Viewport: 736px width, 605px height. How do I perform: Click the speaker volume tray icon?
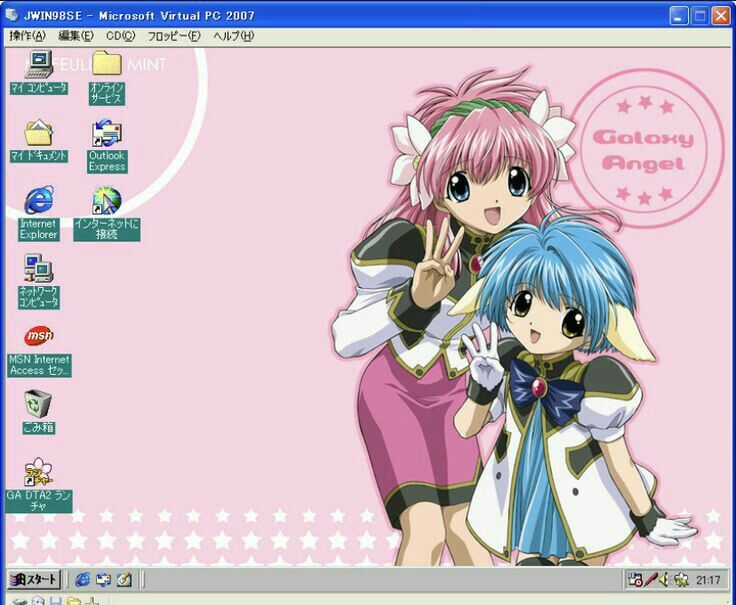pos(663,579)
